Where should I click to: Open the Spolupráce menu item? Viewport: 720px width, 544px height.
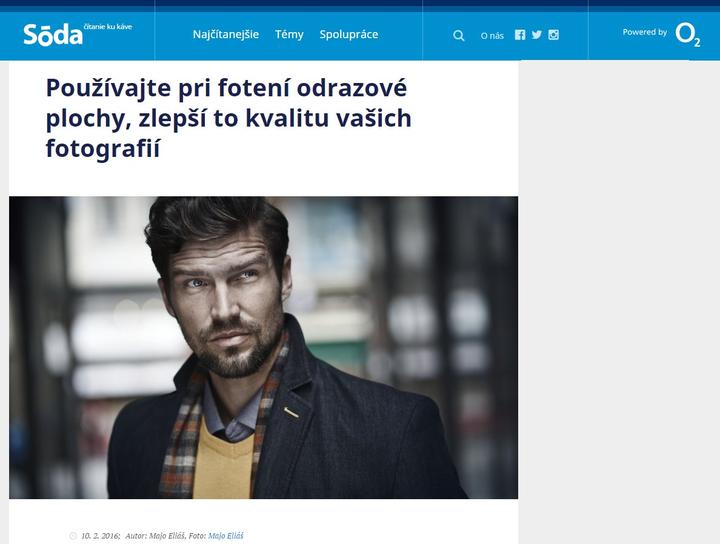click(x=349, y=34)
